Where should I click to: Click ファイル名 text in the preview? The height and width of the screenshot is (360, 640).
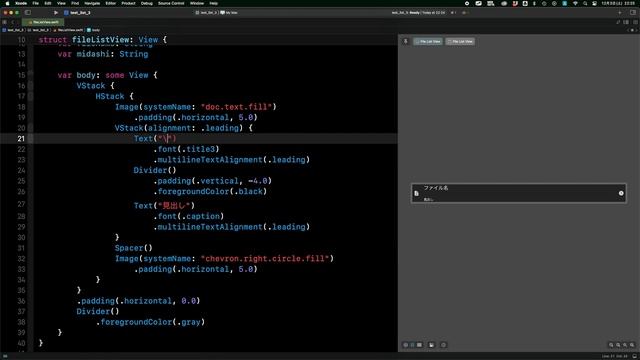[x=436, y=188]
